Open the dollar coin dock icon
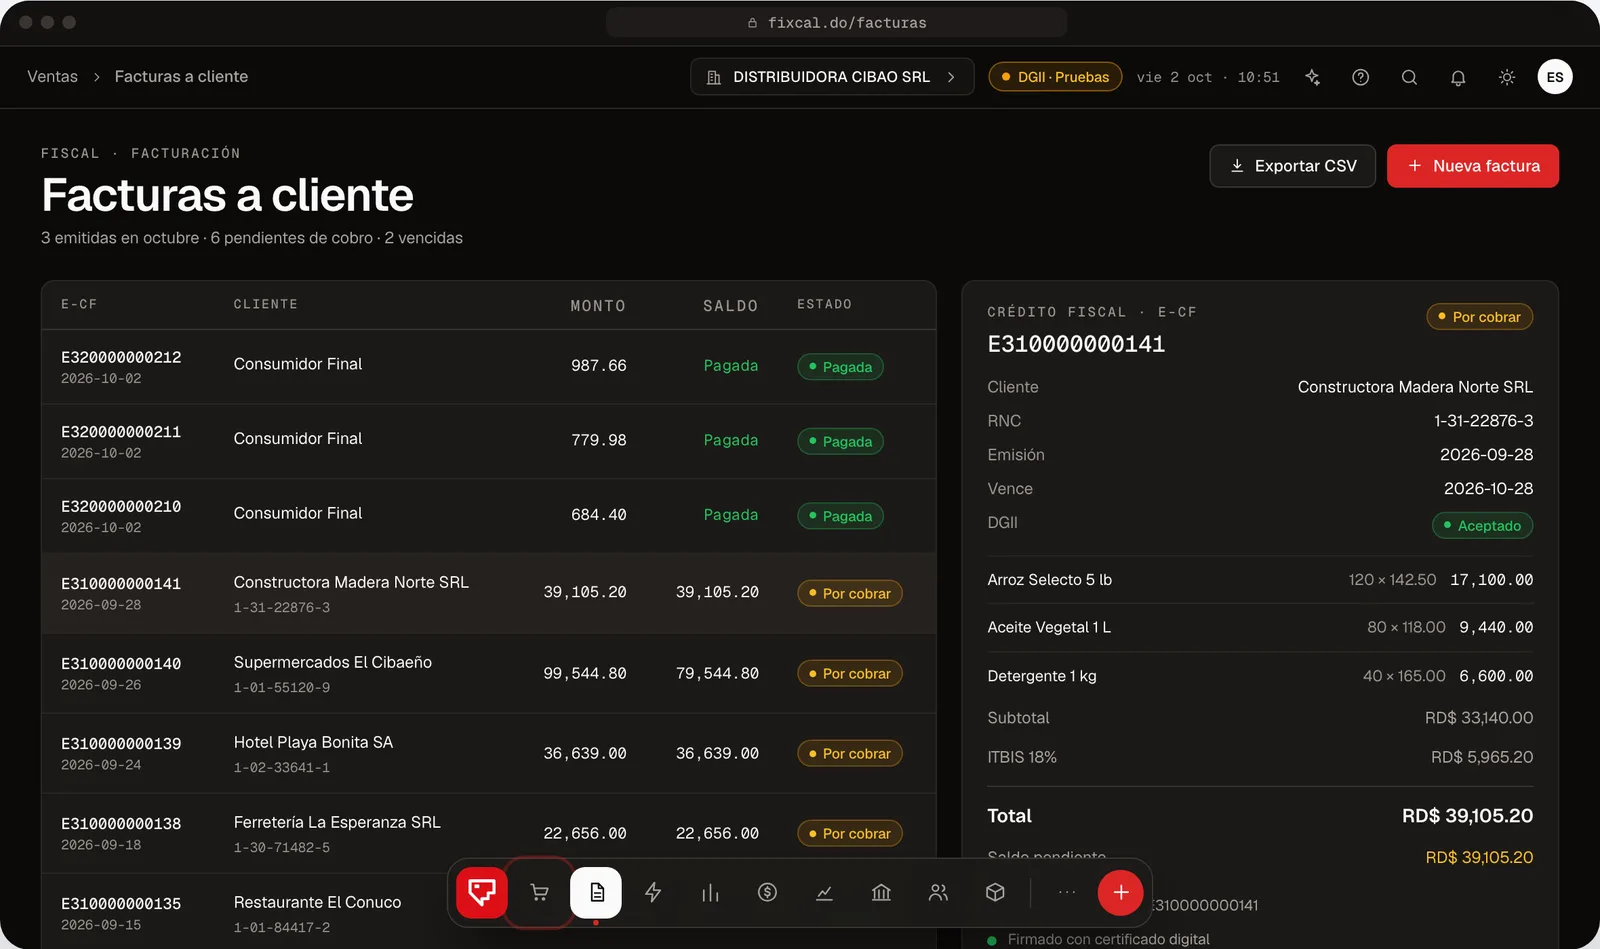Viewport: 1600px width, 949px height. tap(767, 892)
